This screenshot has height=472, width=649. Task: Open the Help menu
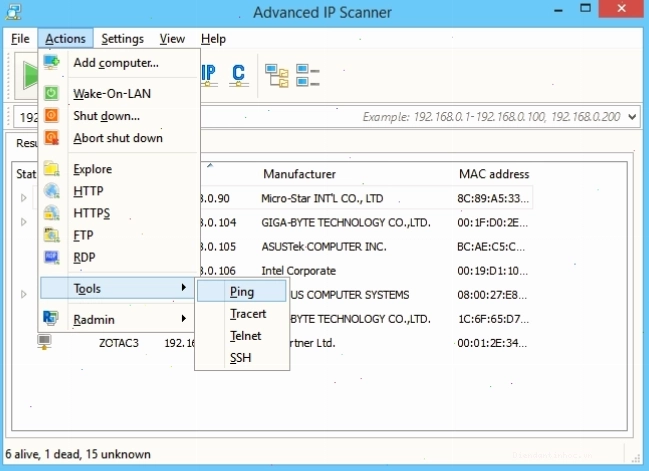coord(213,39)
